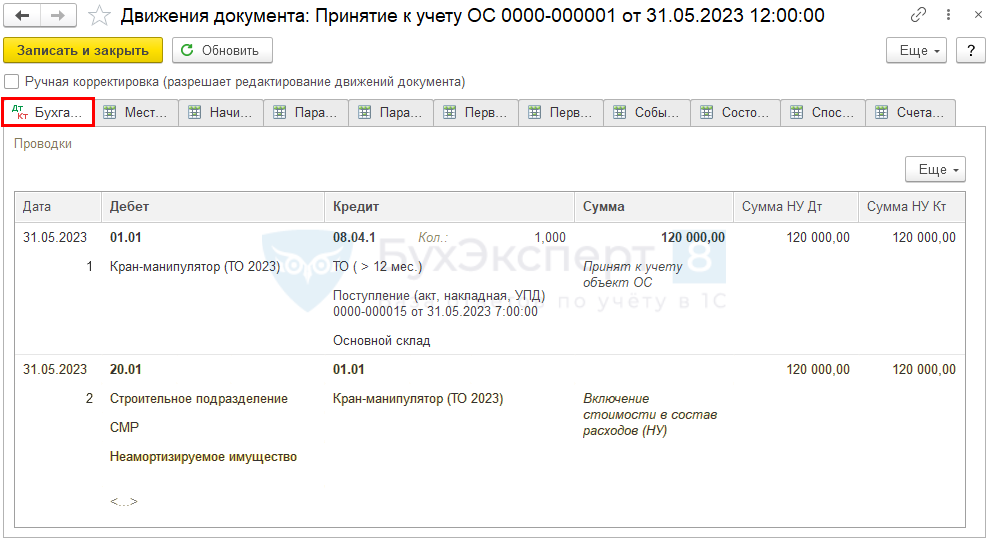Expand the <...> hidden subconto entry
Screen dimensions: 989x542
coord(124,501)
